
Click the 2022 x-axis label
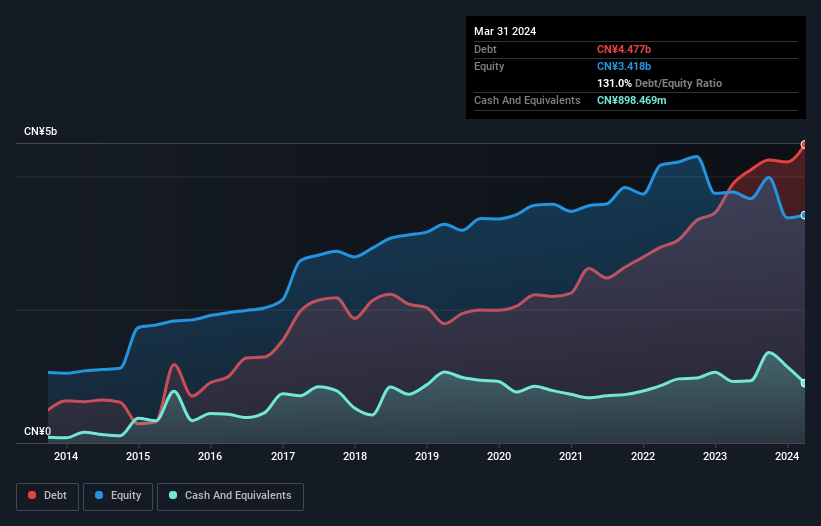point(643,456)
